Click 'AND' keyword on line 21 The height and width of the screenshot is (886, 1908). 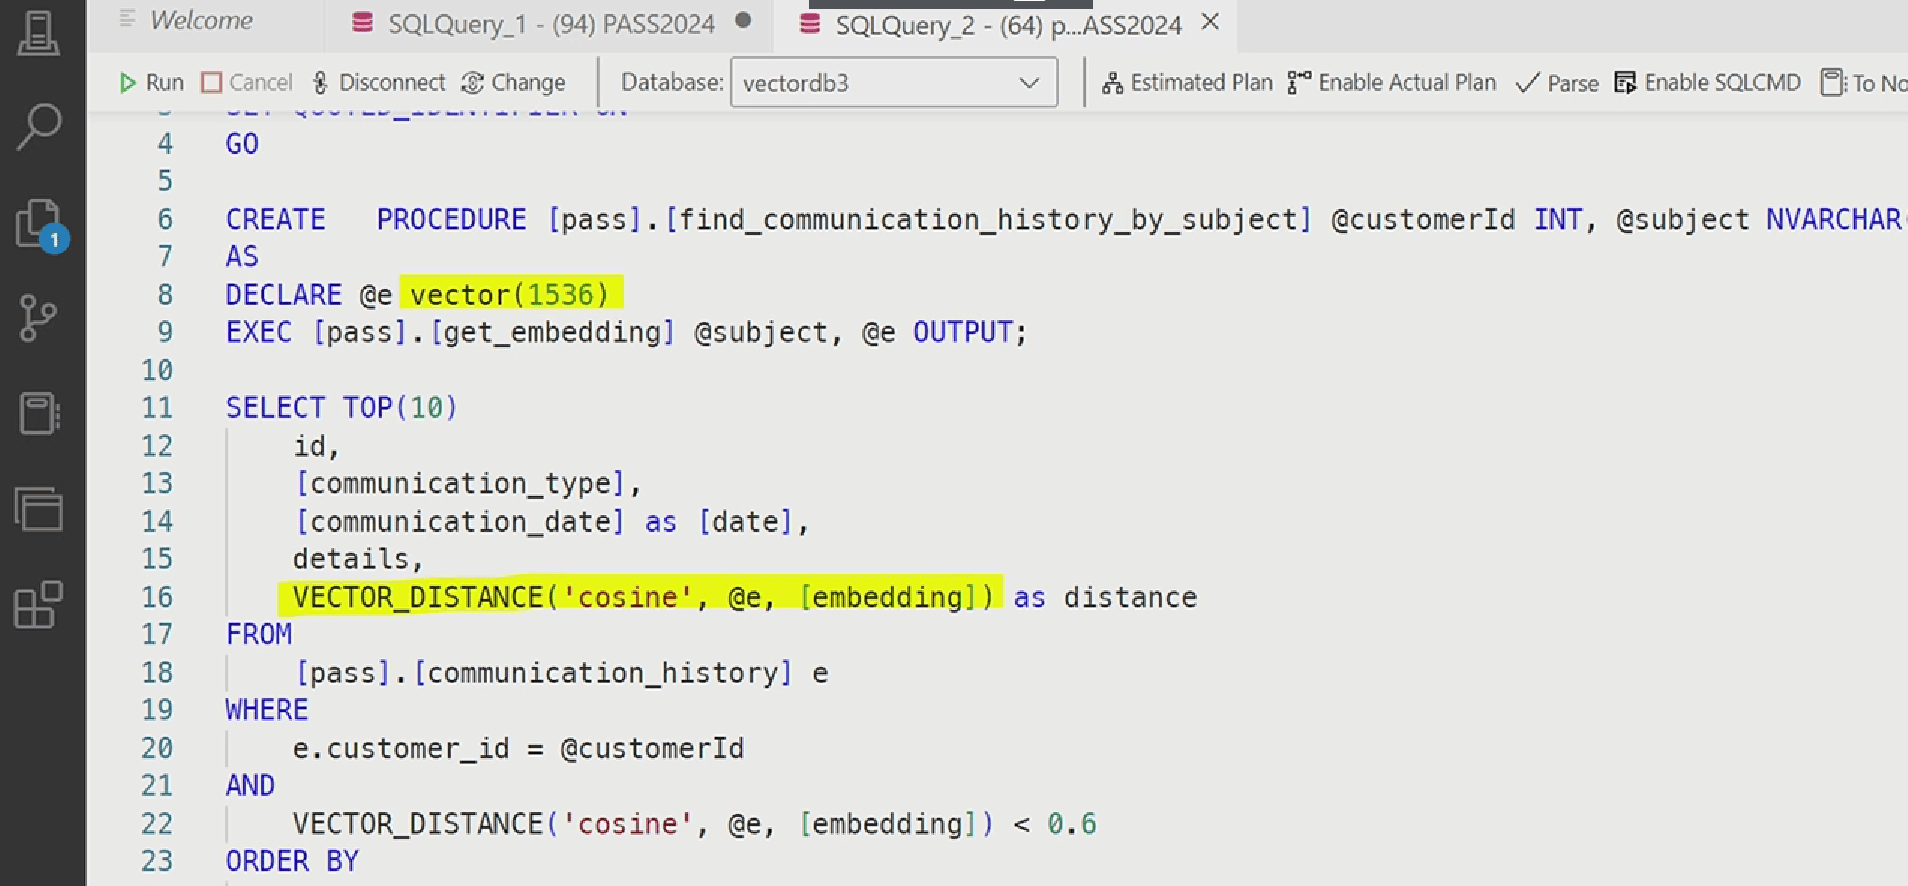click(x=251, y=786)
